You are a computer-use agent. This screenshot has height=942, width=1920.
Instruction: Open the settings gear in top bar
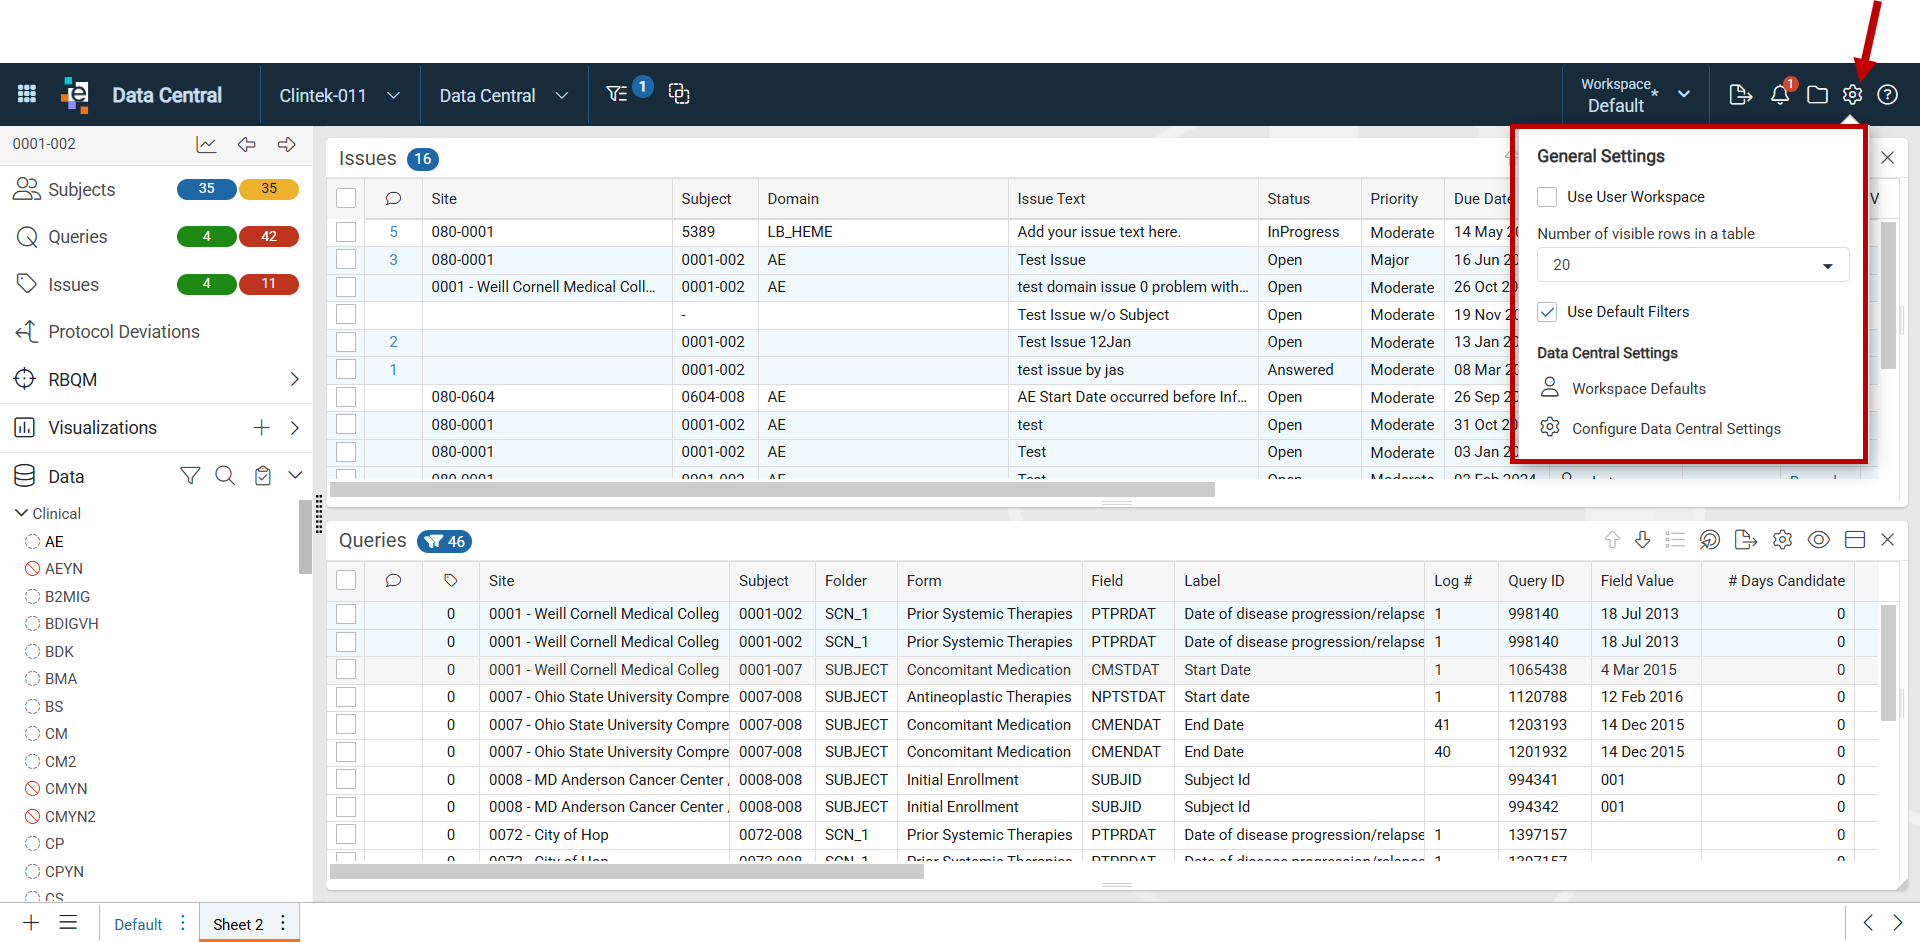coord(1852,95)
